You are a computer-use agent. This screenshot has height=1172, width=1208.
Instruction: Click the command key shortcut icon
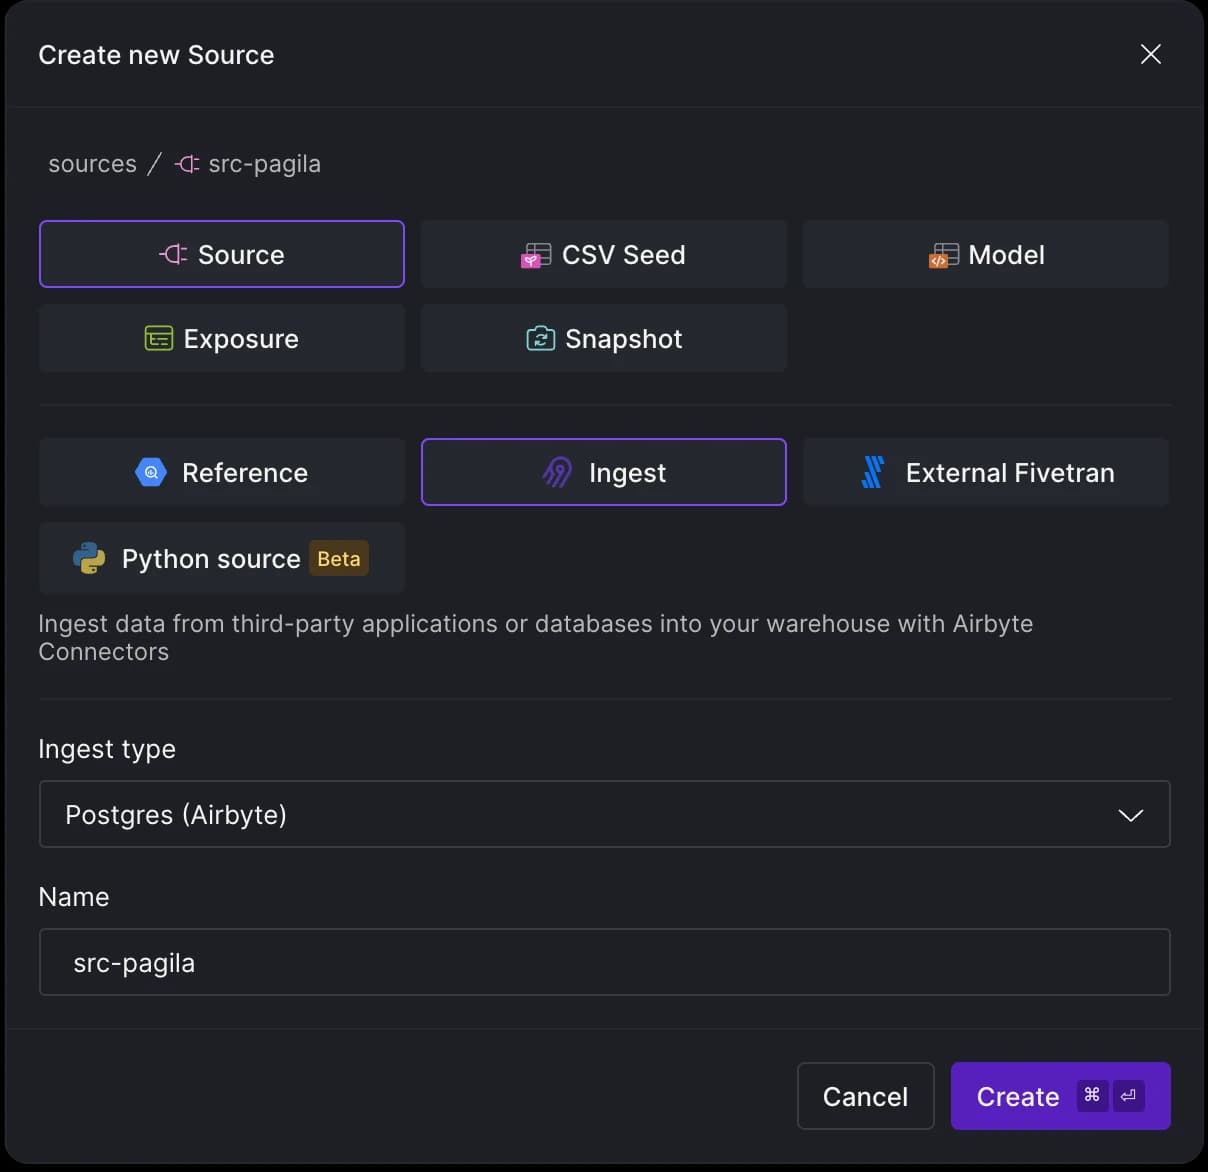pyautogui.click(x=1092, y=1095)
